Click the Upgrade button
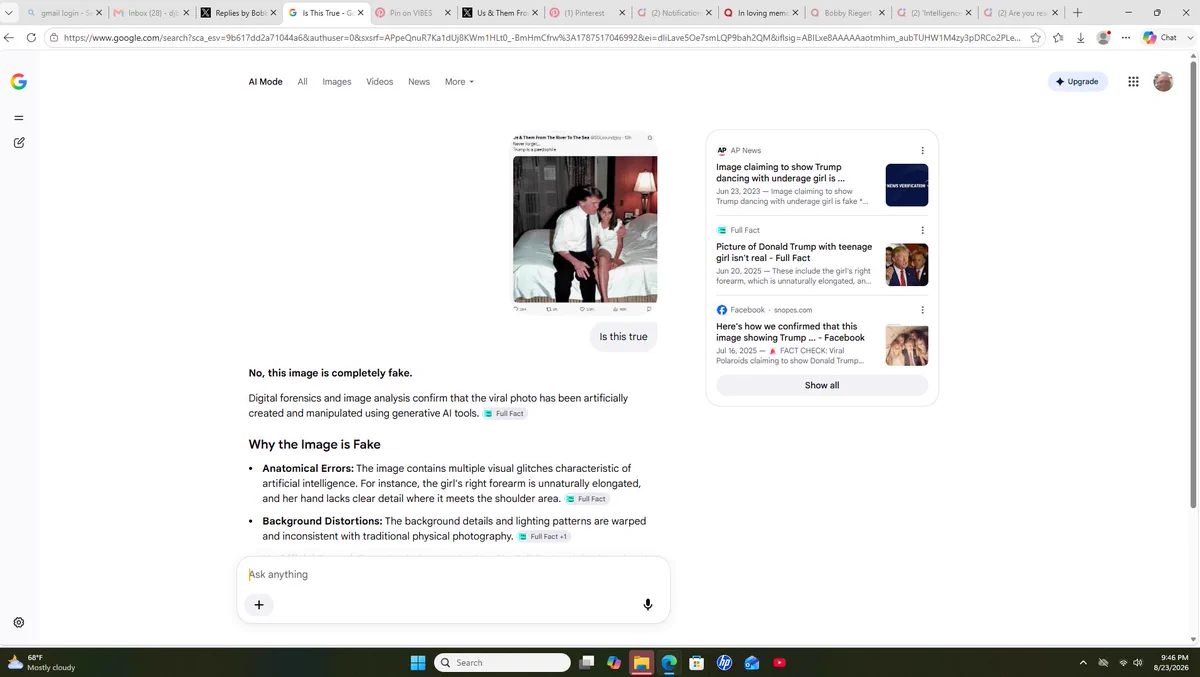1200x677 pixels. 1078,82
